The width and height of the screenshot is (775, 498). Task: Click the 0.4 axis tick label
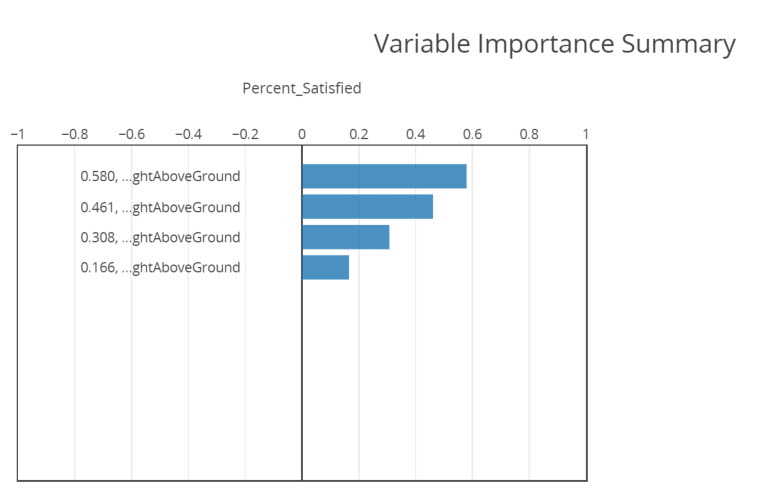point(415,133)
